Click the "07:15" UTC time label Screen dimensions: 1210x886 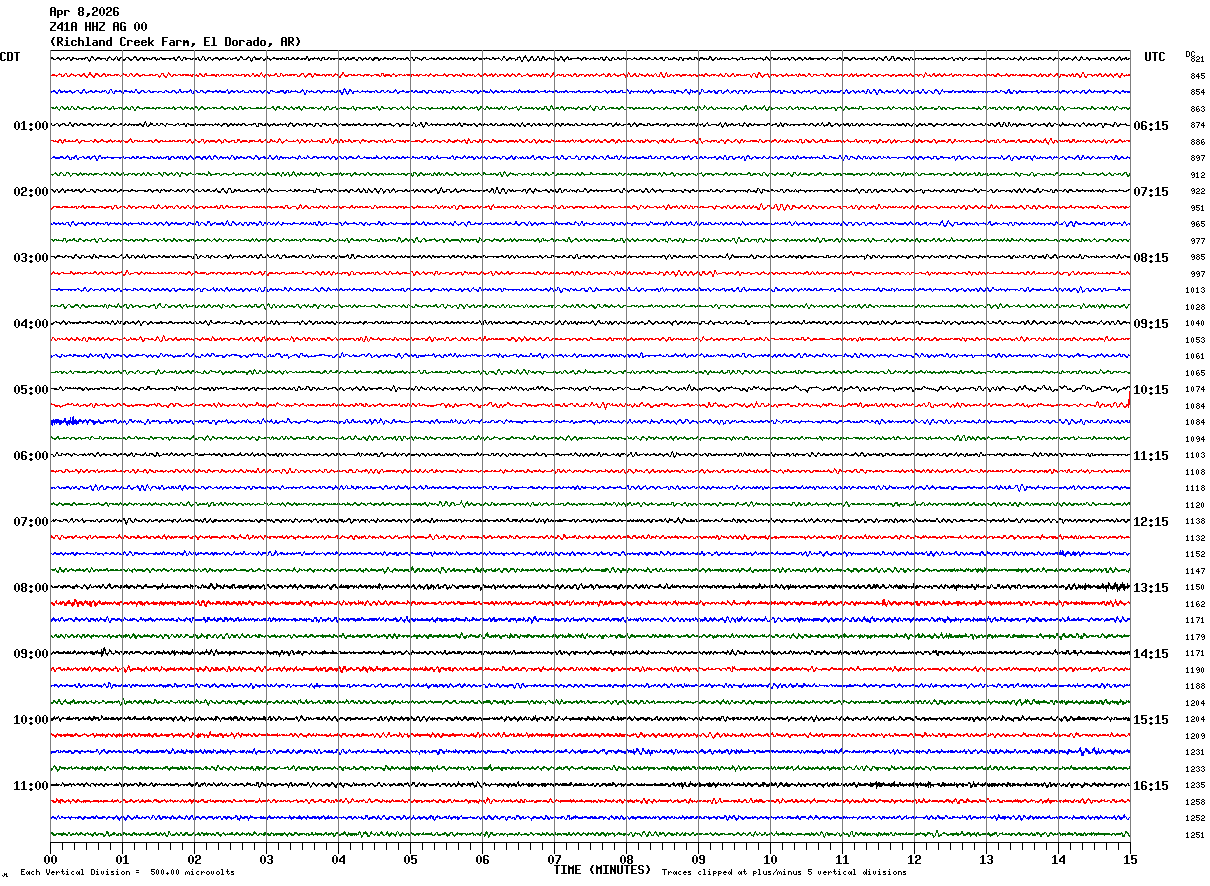click(x=1150, y=192)
